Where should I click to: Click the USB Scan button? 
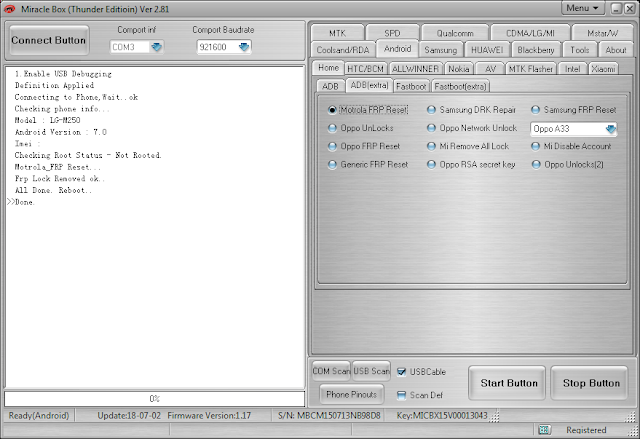pyautogui.click(x=371, y=371)
